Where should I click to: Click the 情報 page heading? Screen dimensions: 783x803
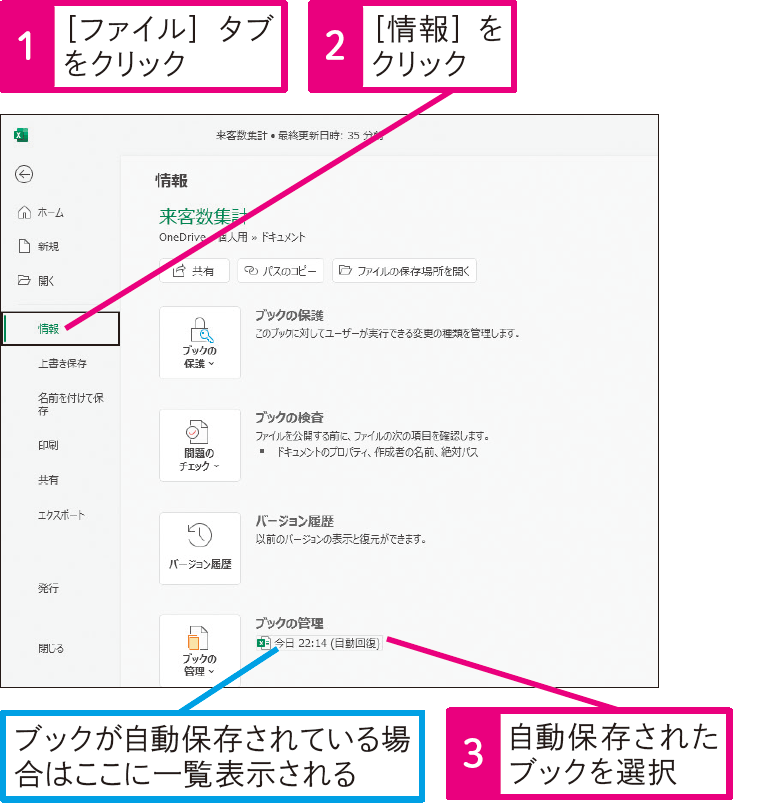pyautogui.click(x=172, y=181)
